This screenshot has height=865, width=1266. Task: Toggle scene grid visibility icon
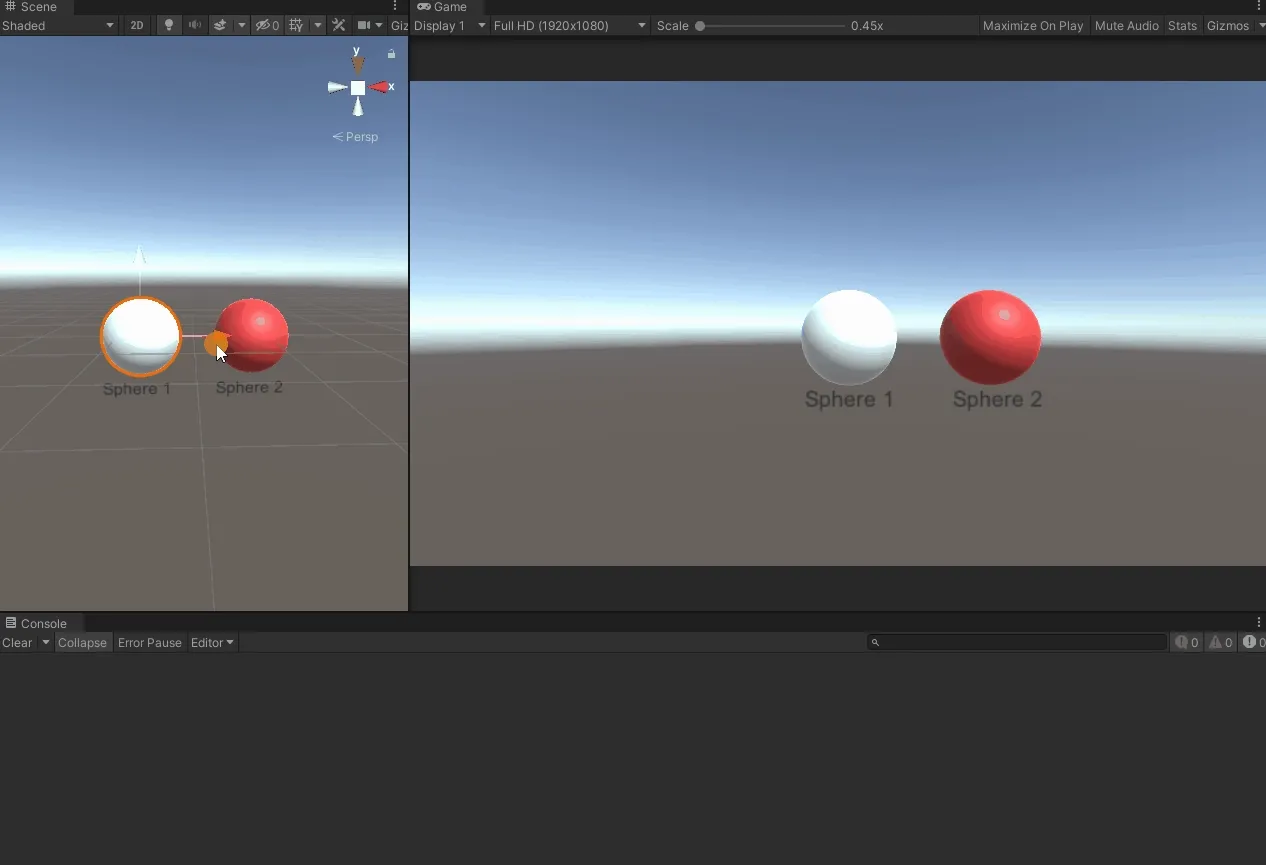[296, 25]
